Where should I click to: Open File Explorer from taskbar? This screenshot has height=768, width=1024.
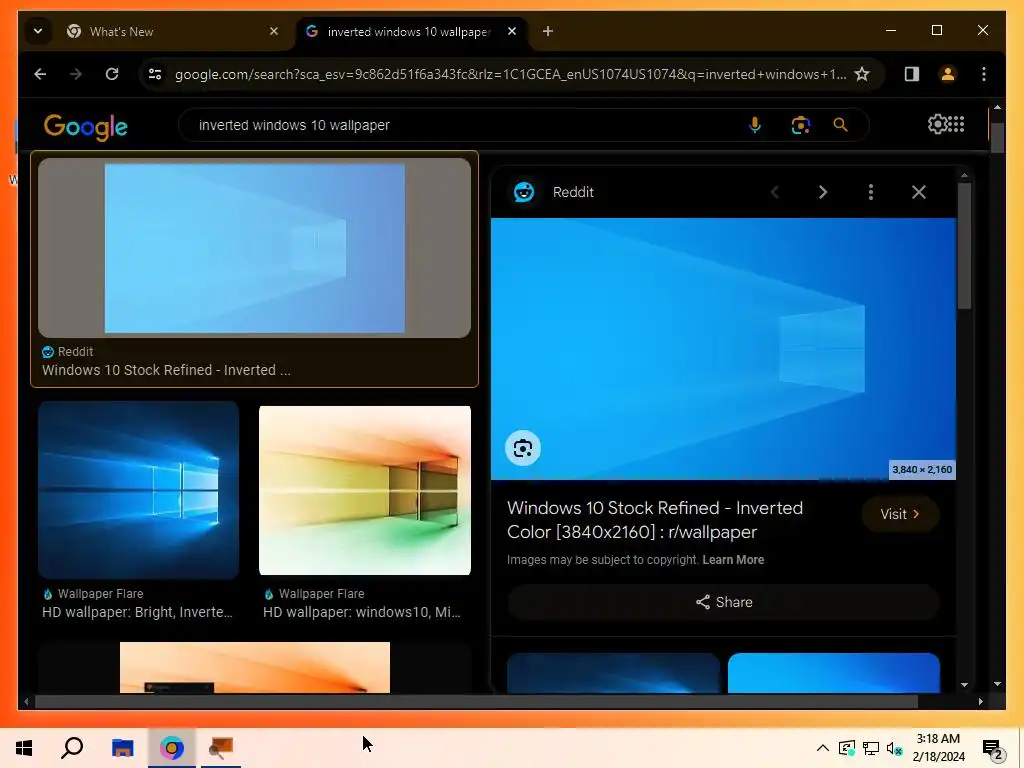point(122,748)
